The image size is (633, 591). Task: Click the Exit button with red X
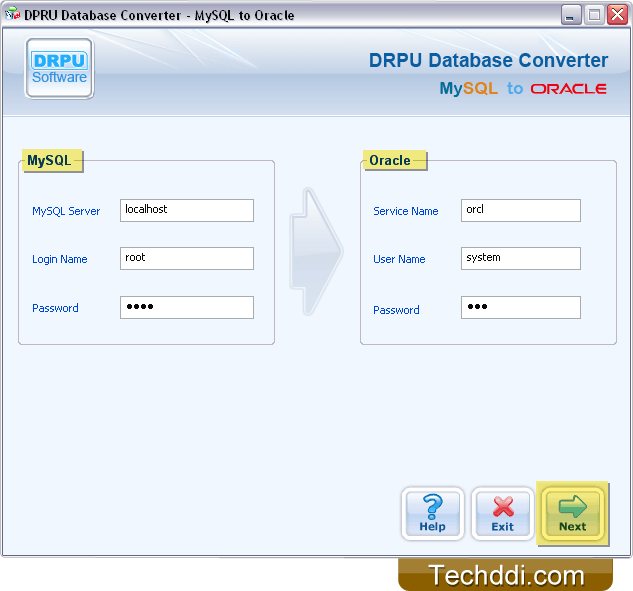click(x=503, y=513)
